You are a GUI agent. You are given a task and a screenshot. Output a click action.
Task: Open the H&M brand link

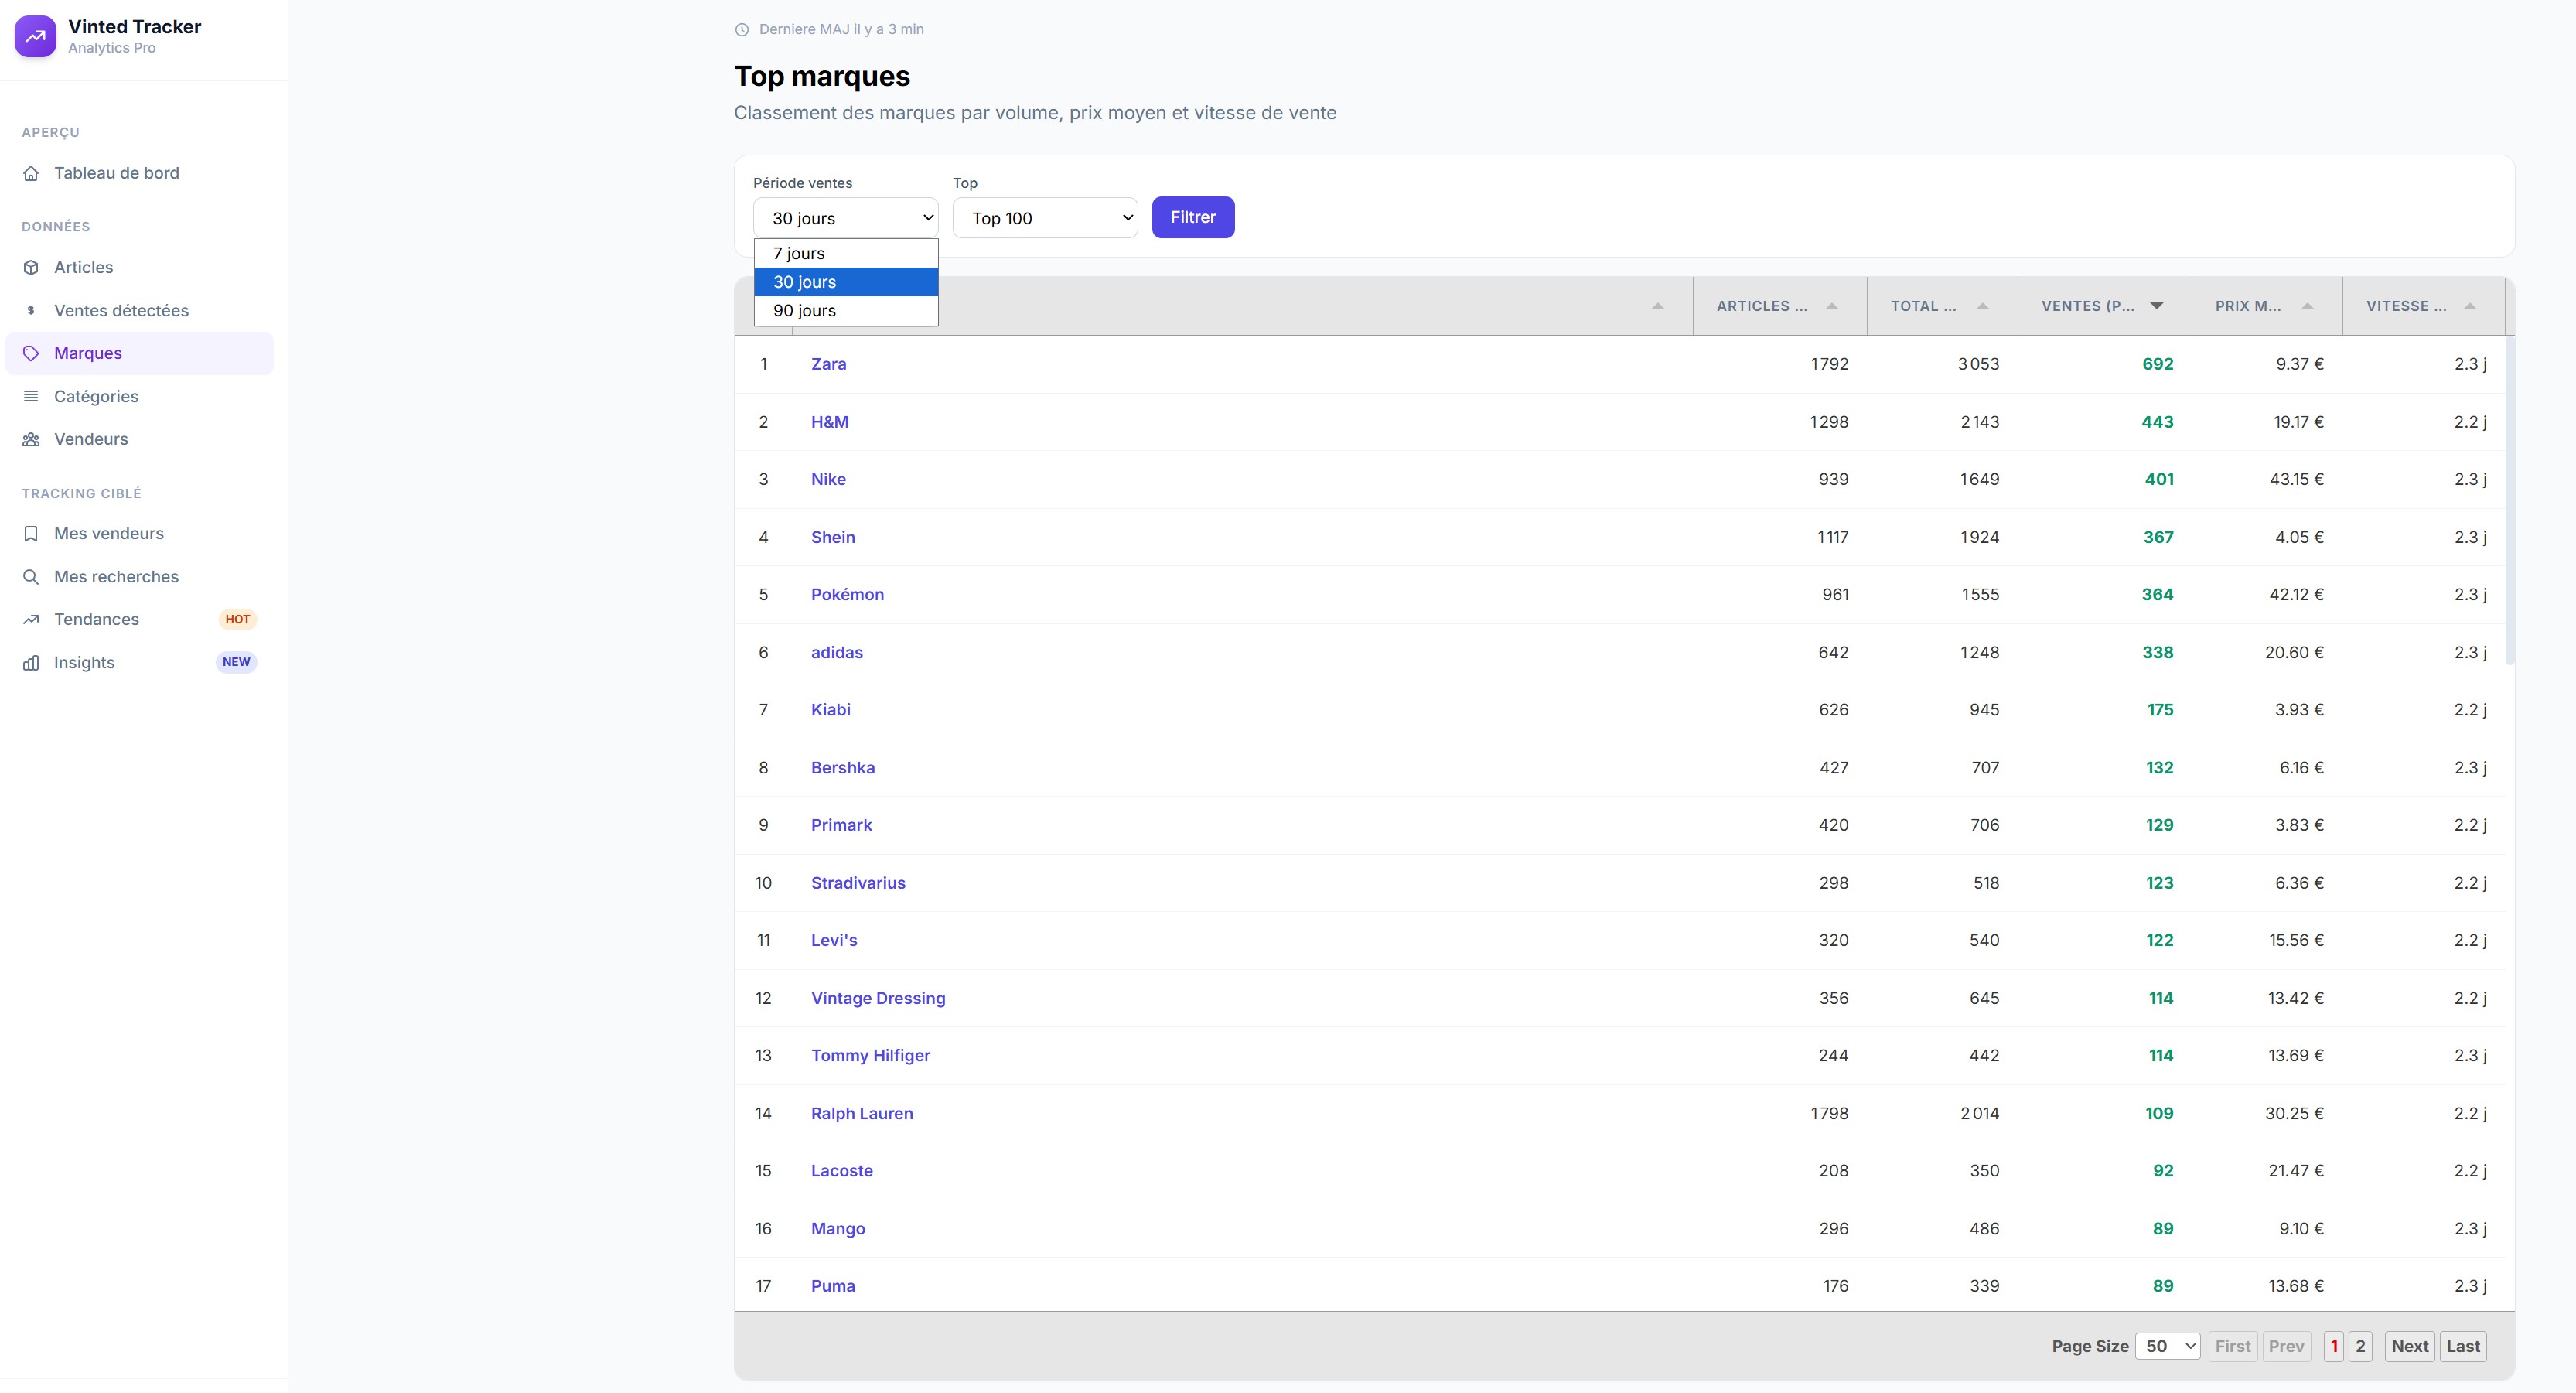829,422
